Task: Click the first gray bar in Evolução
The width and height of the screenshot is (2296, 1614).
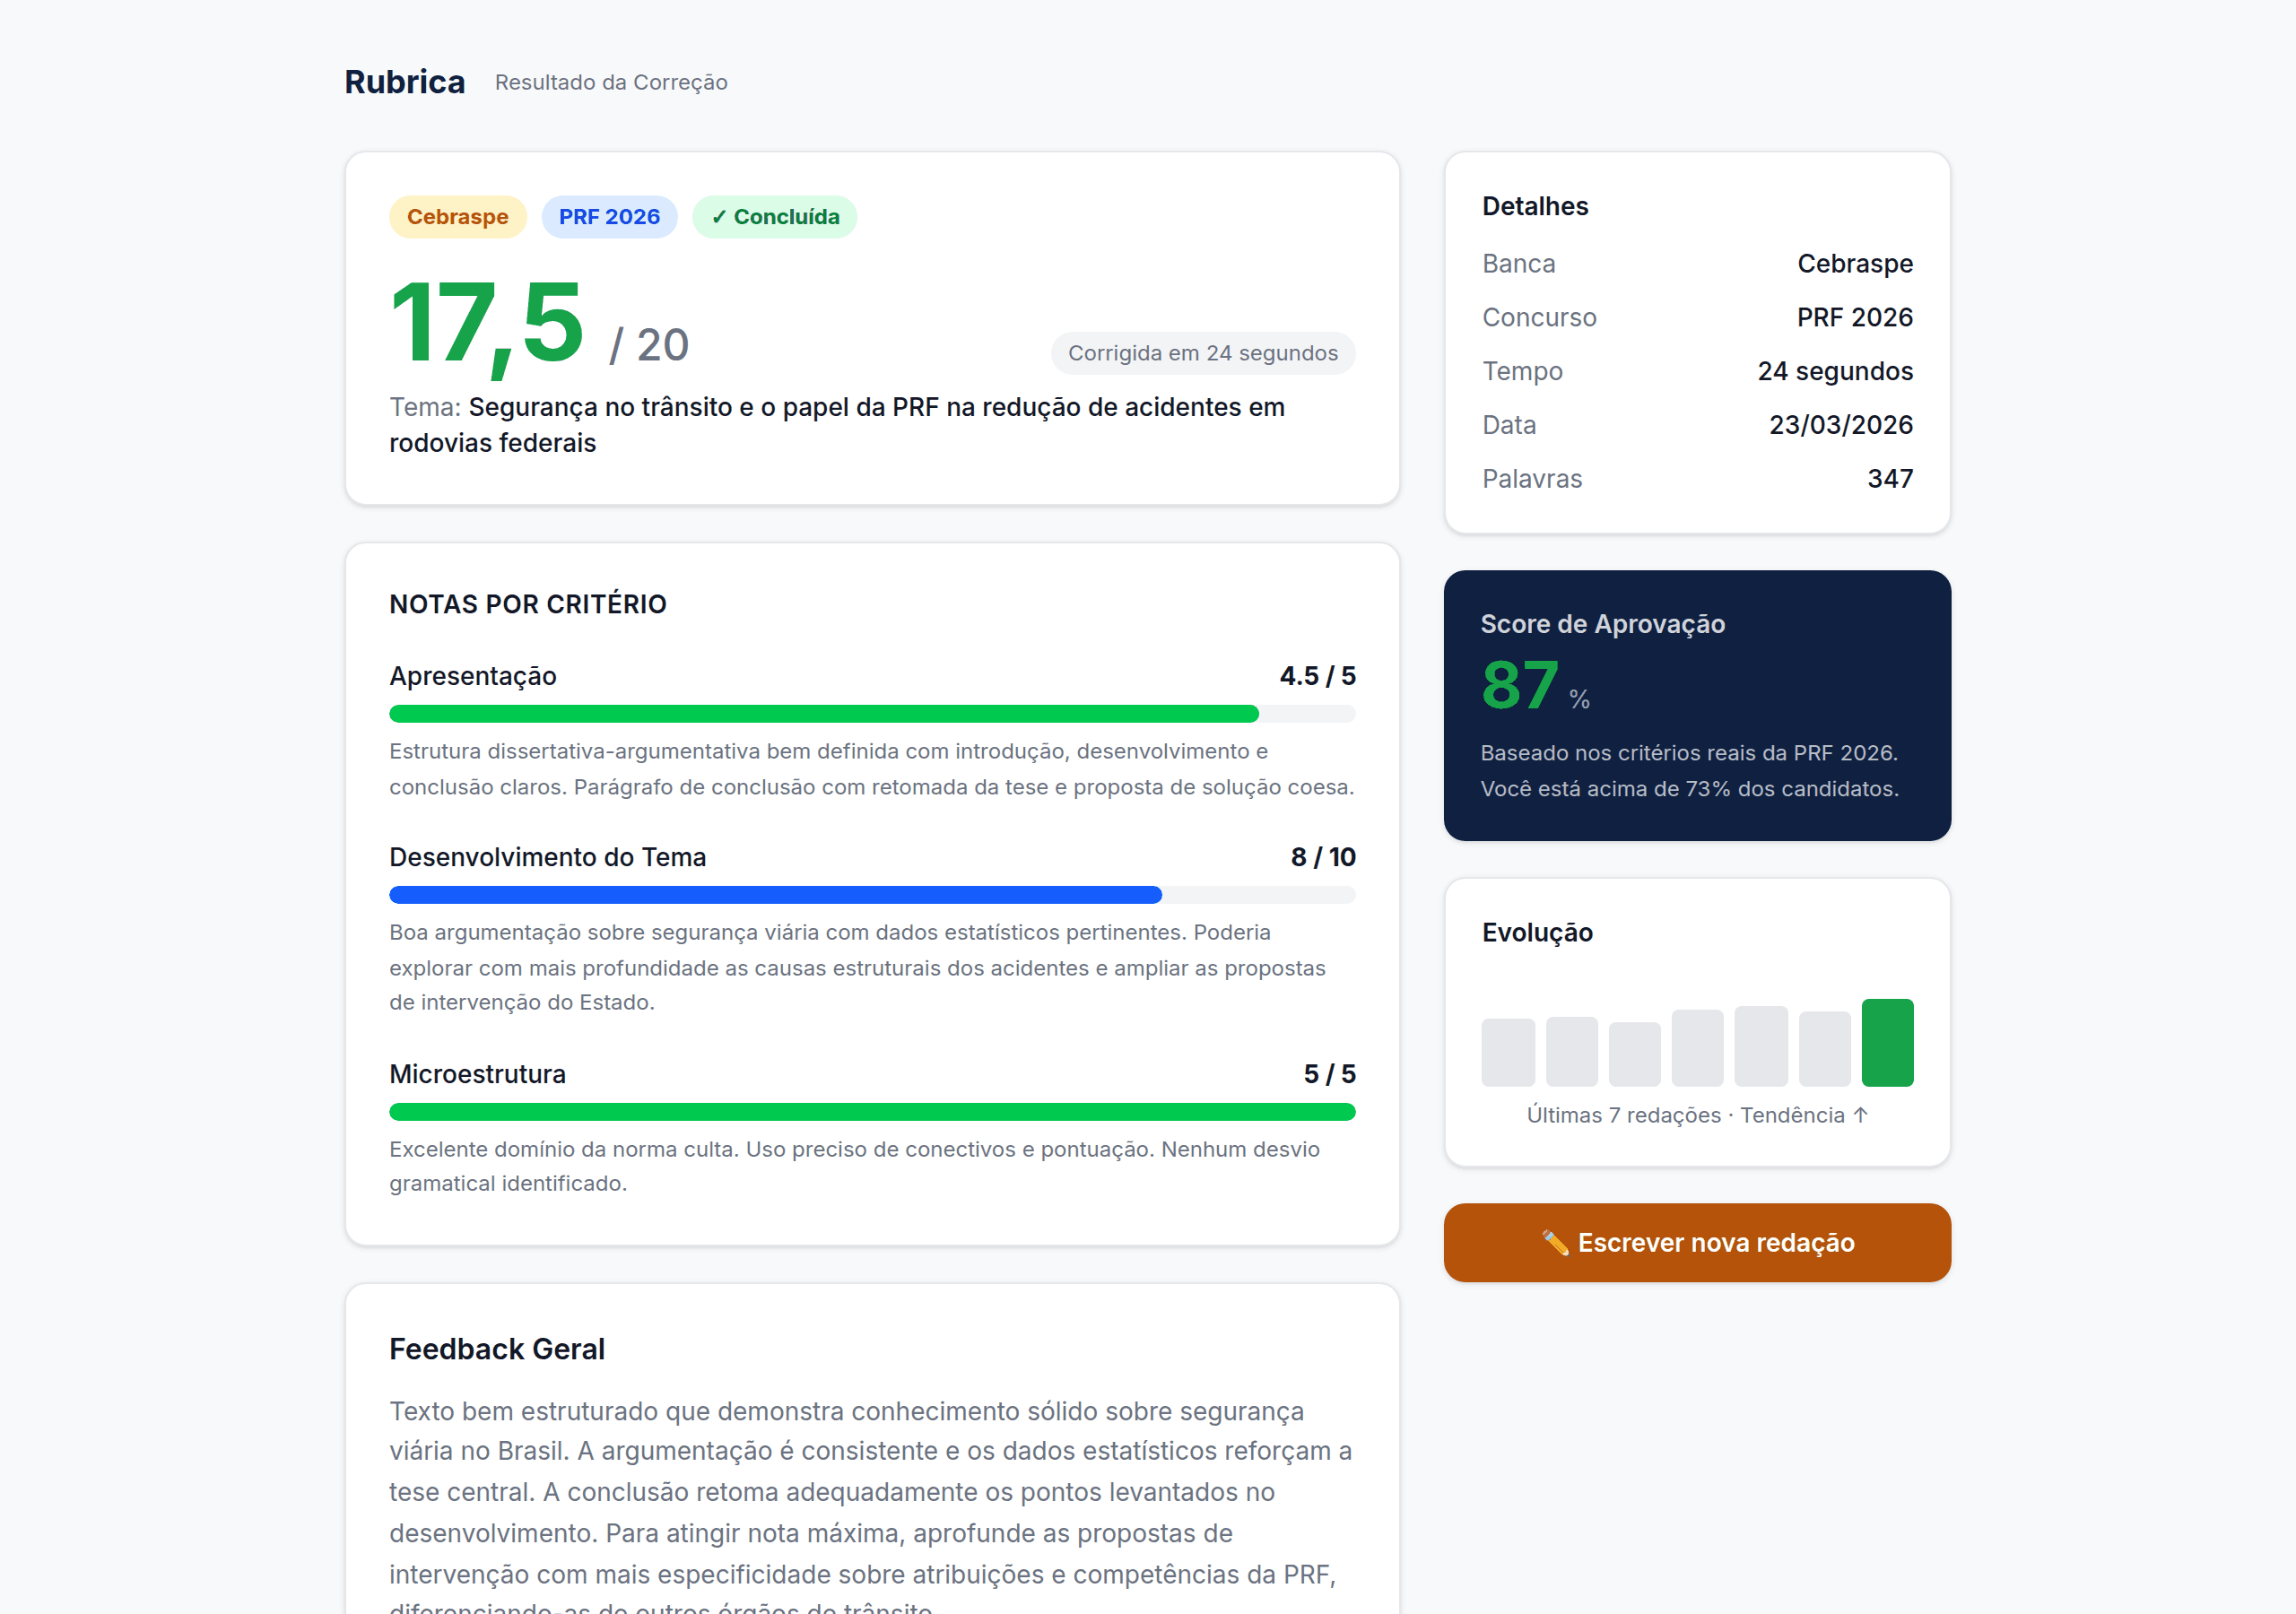Action: point(1508,1050)
